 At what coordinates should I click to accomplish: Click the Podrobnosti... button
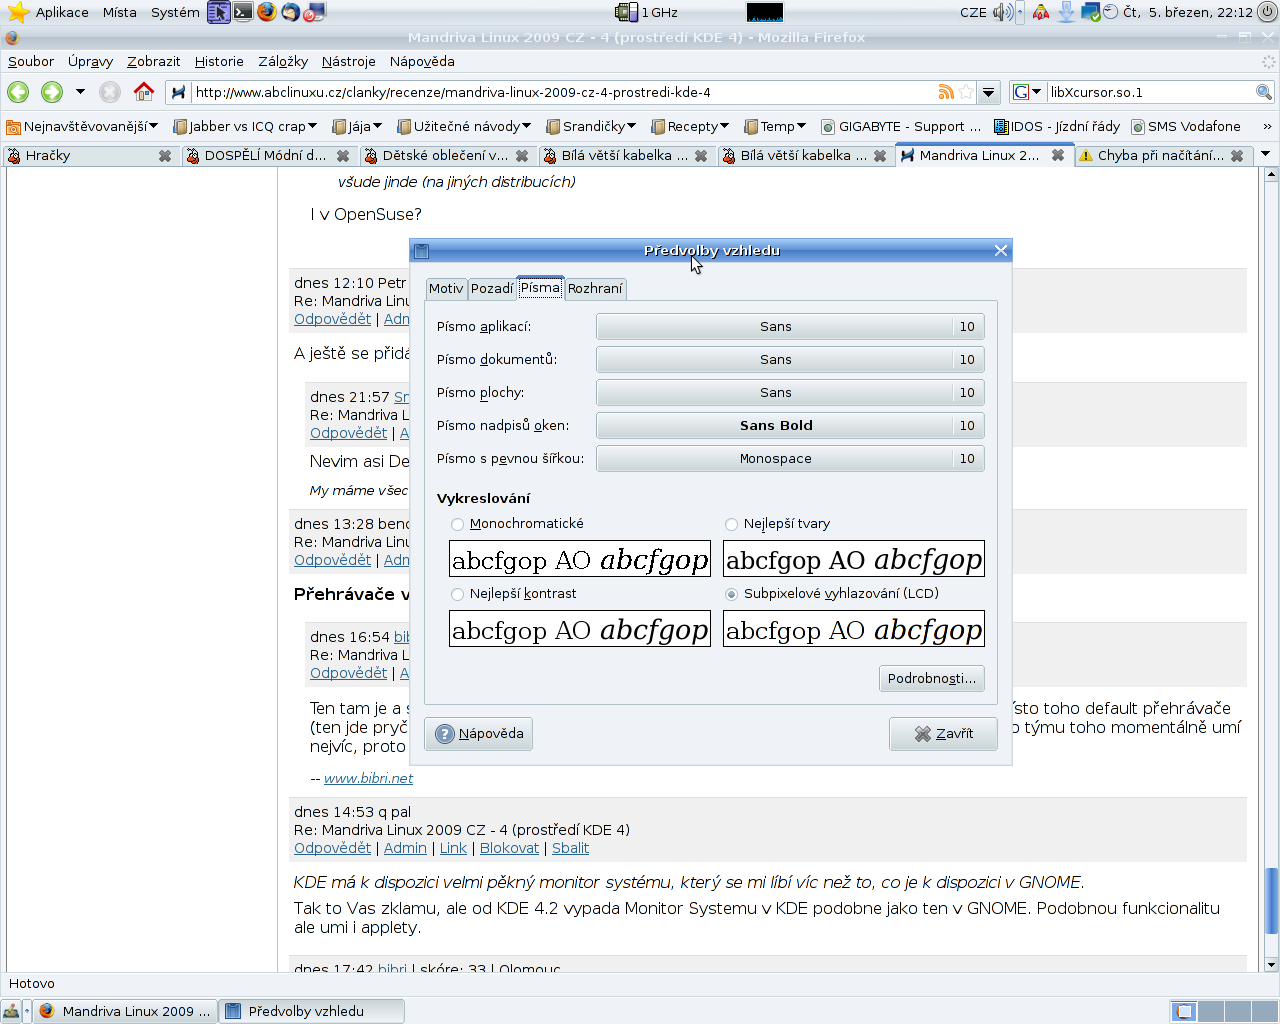point(932,679)
